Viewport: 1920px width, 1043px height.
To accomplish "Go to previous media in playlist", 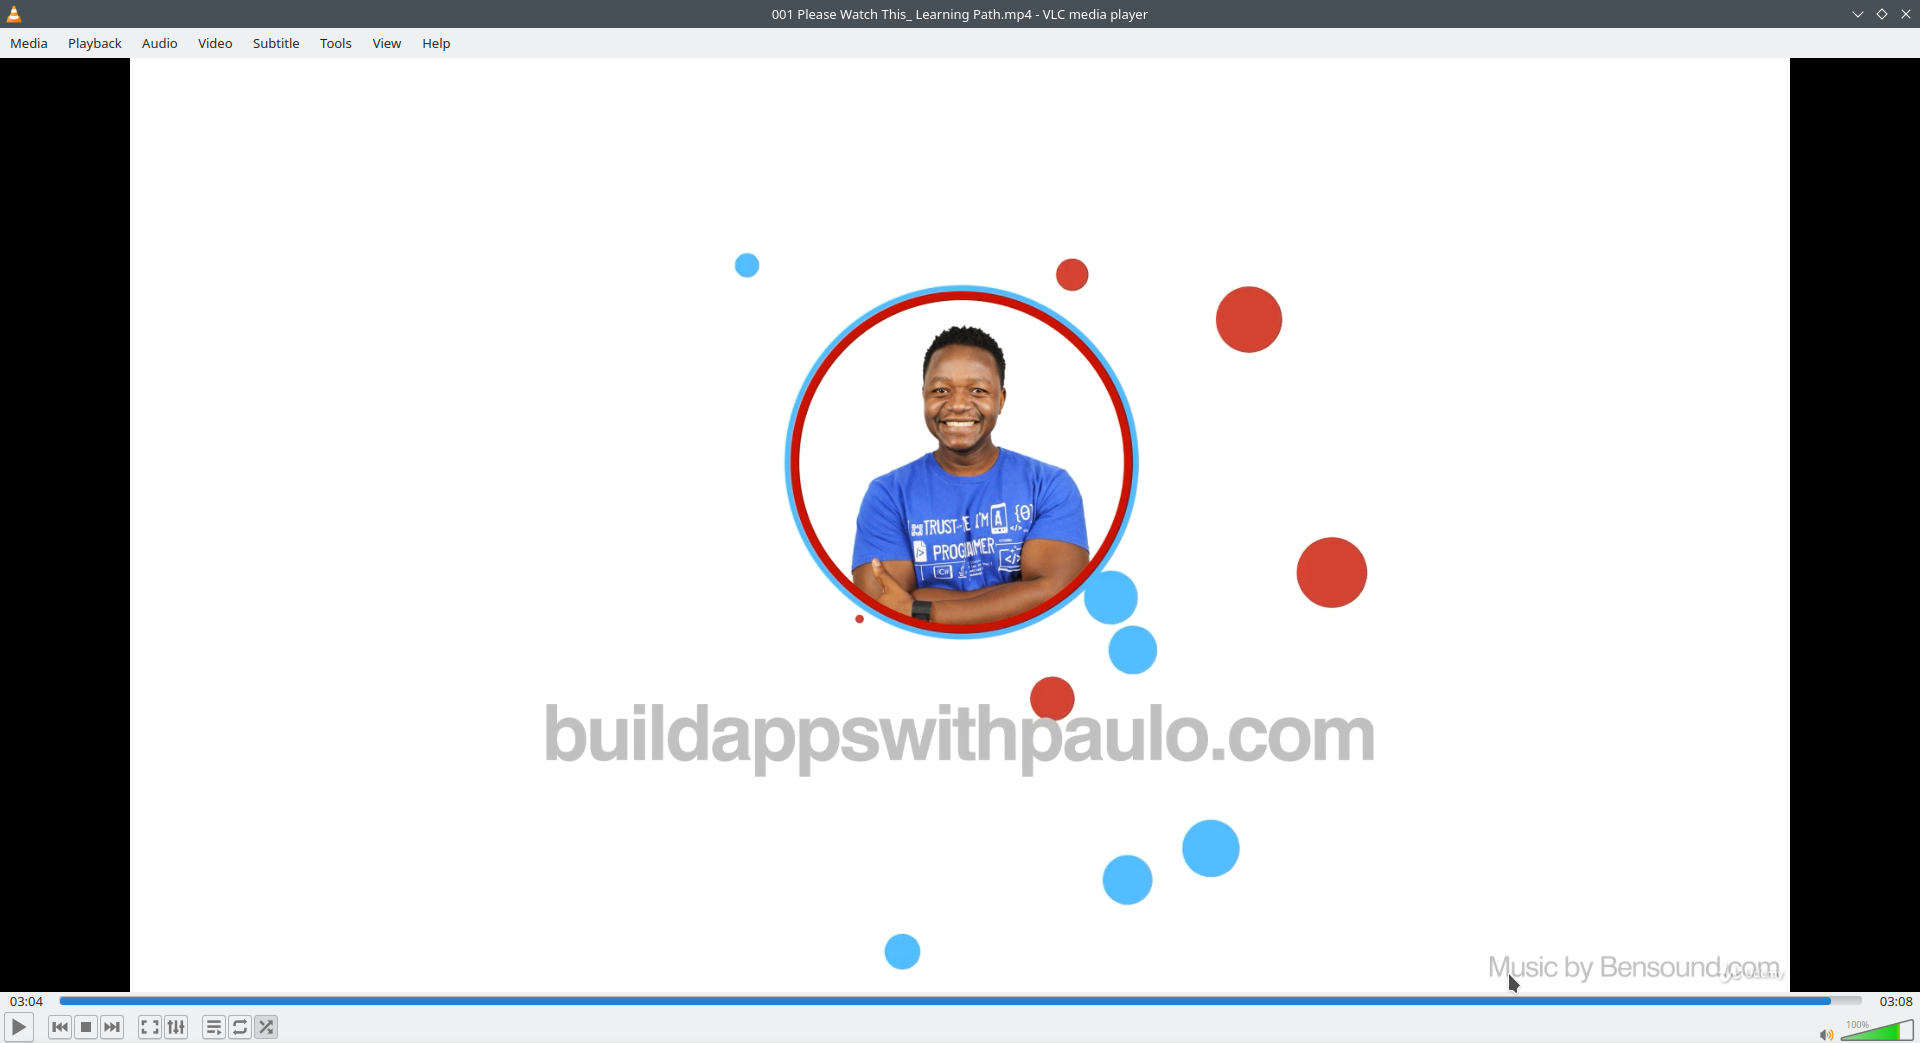I will [60, 1027].
